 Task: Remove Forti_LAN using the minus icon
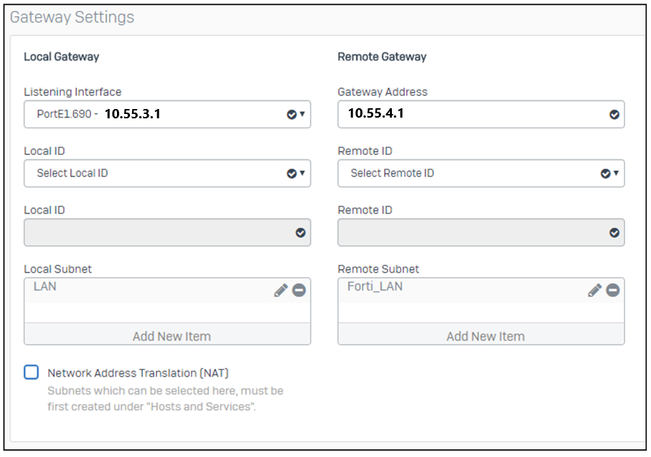pos(613,290)
